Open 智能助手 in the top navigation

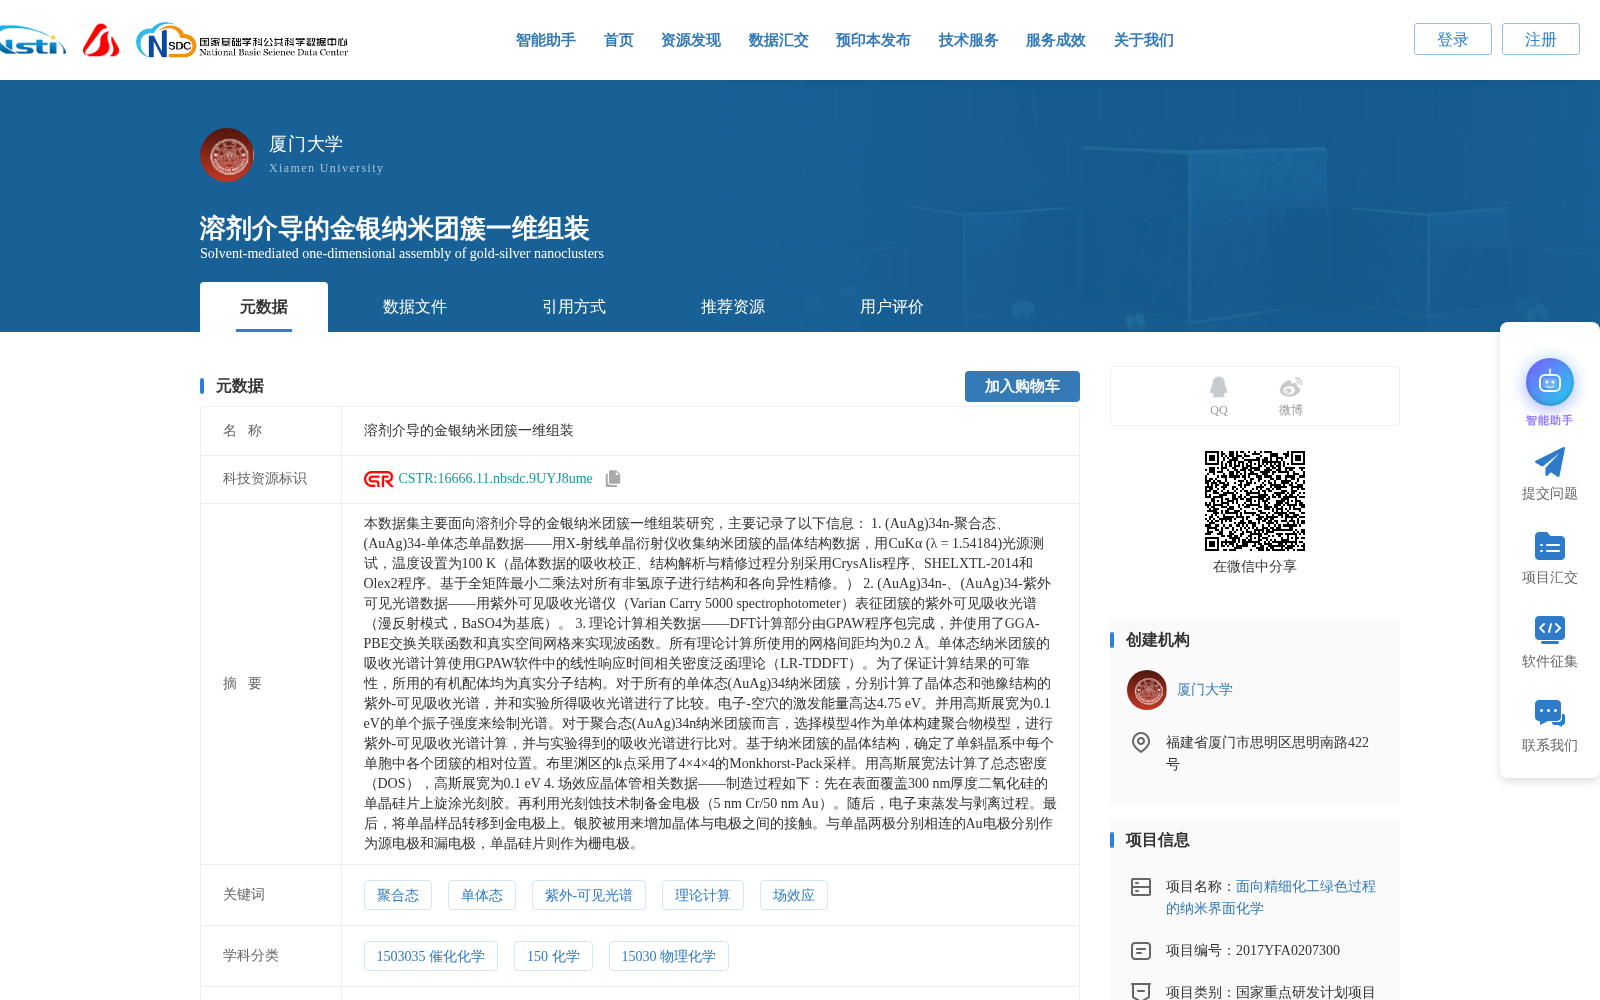click(546, 40)
